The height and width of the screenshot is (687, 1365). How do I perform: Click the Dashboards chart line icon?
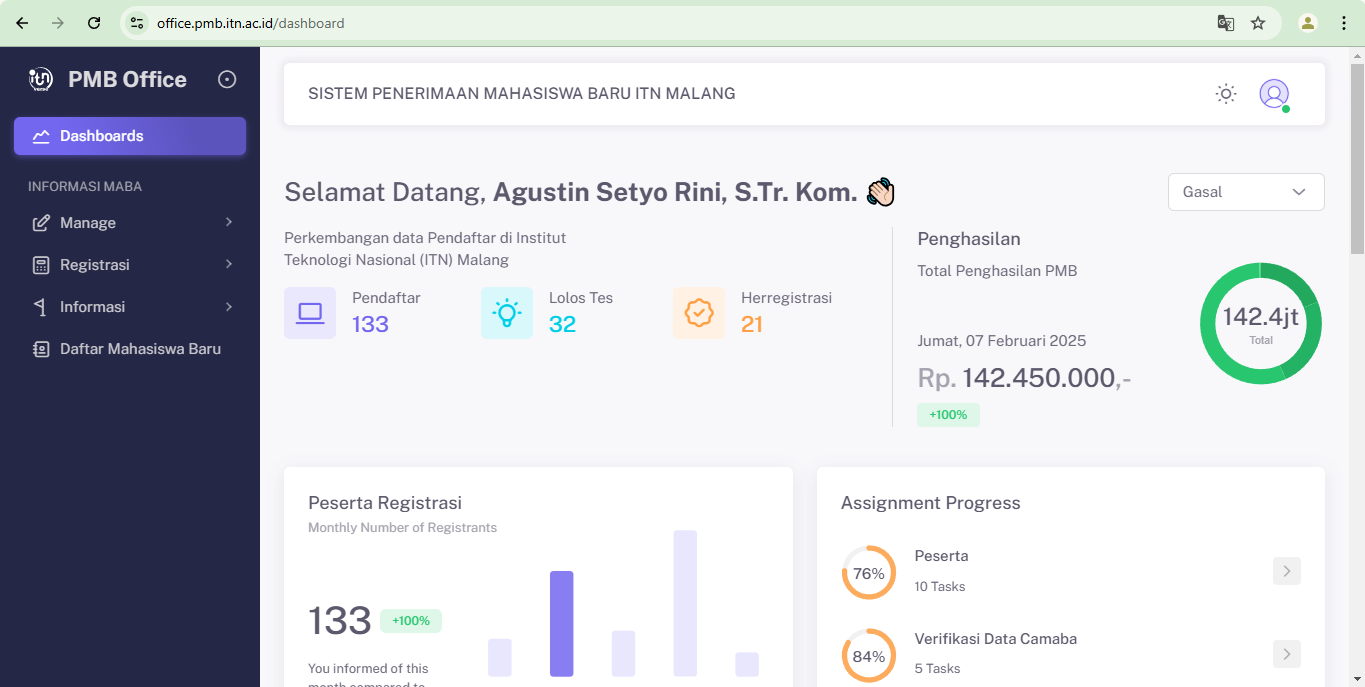(41, 136)
